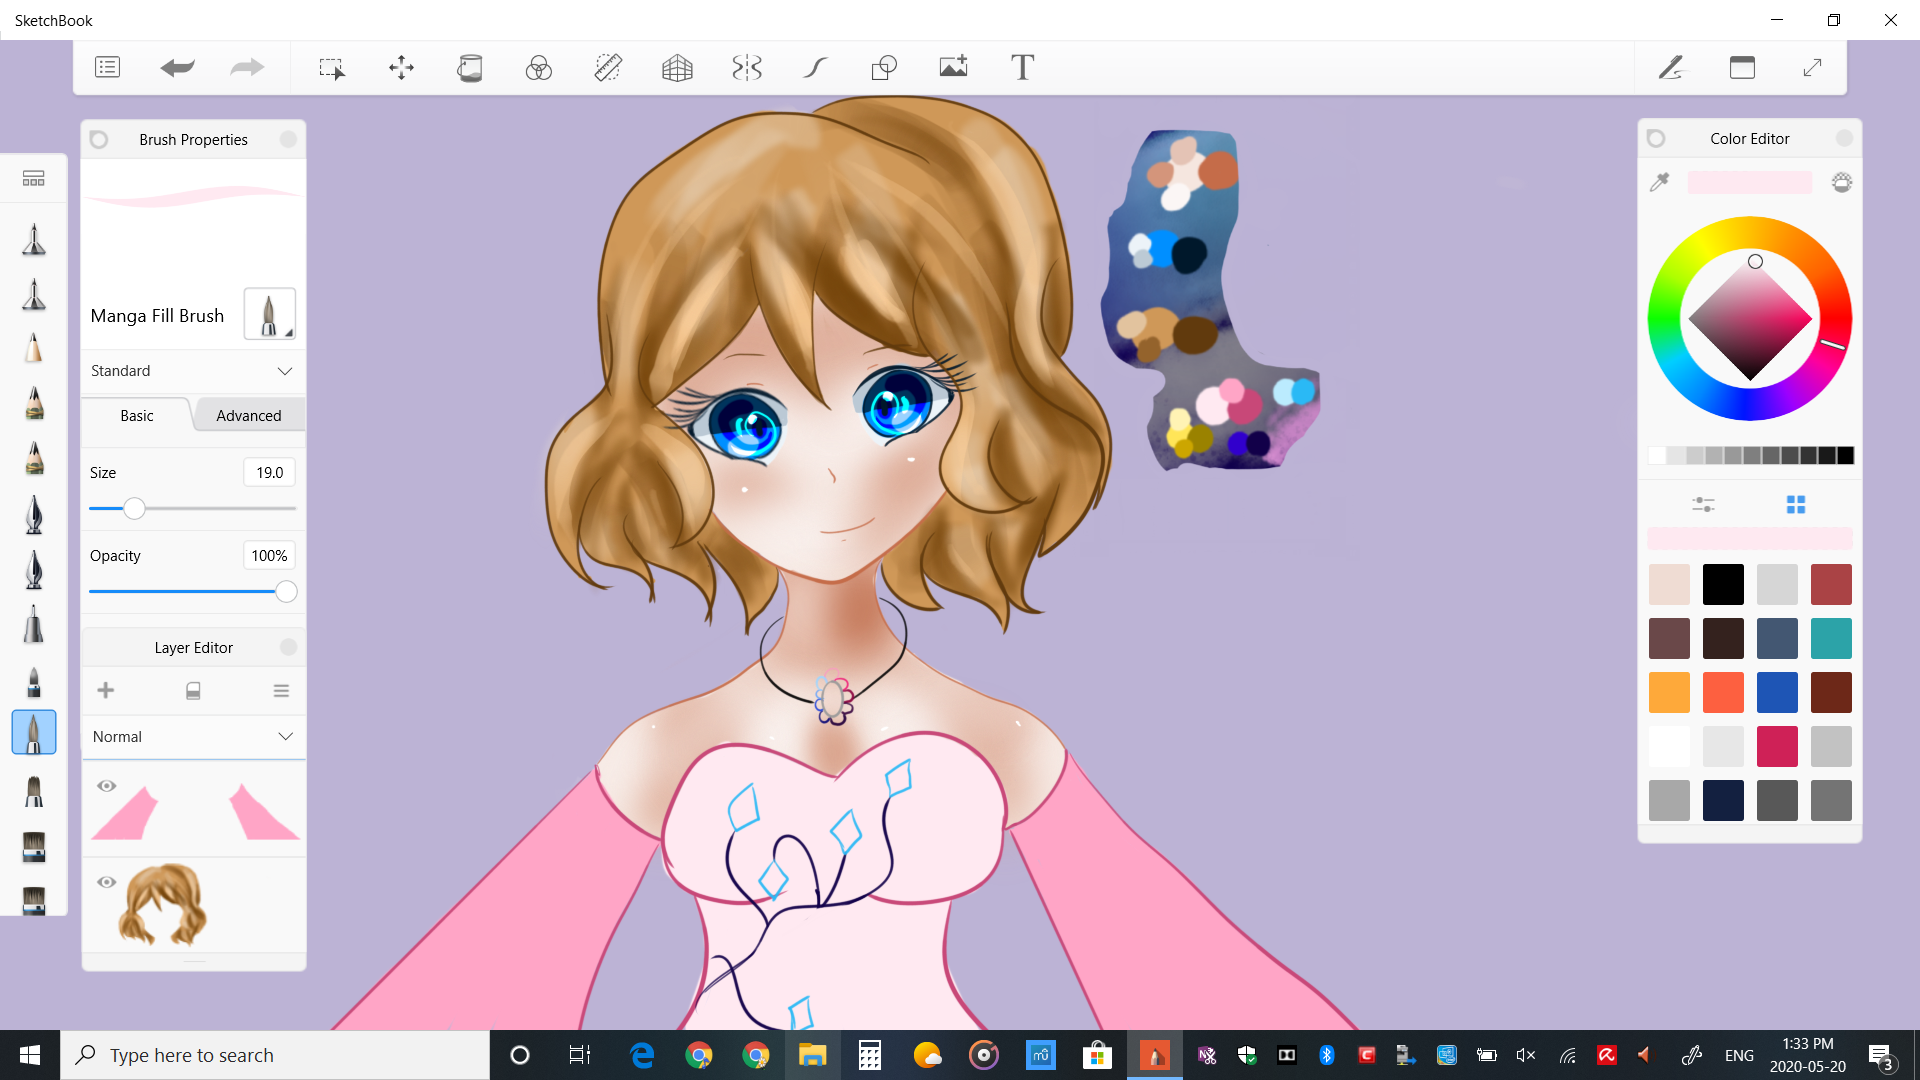Switch to the Advanced tab
Viewport: 1920px width, 1080px height.
pos(249,415)
